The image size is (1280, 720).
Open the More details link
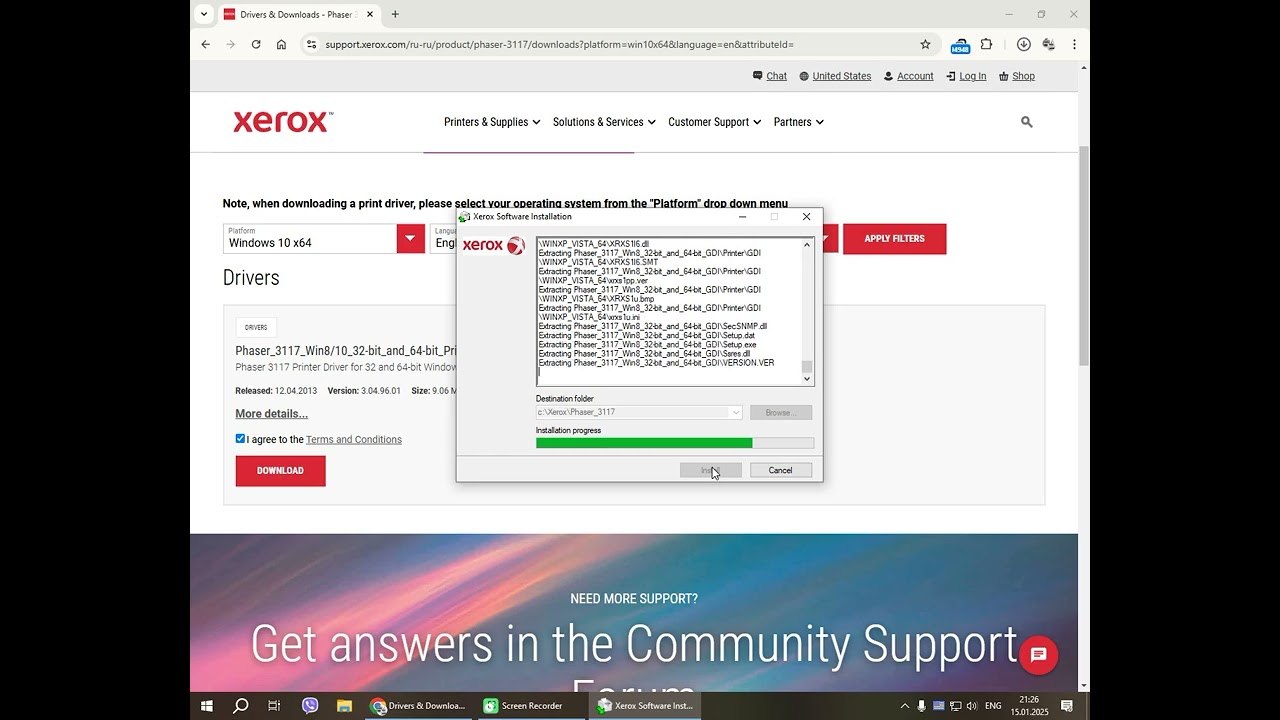[271, 414]
